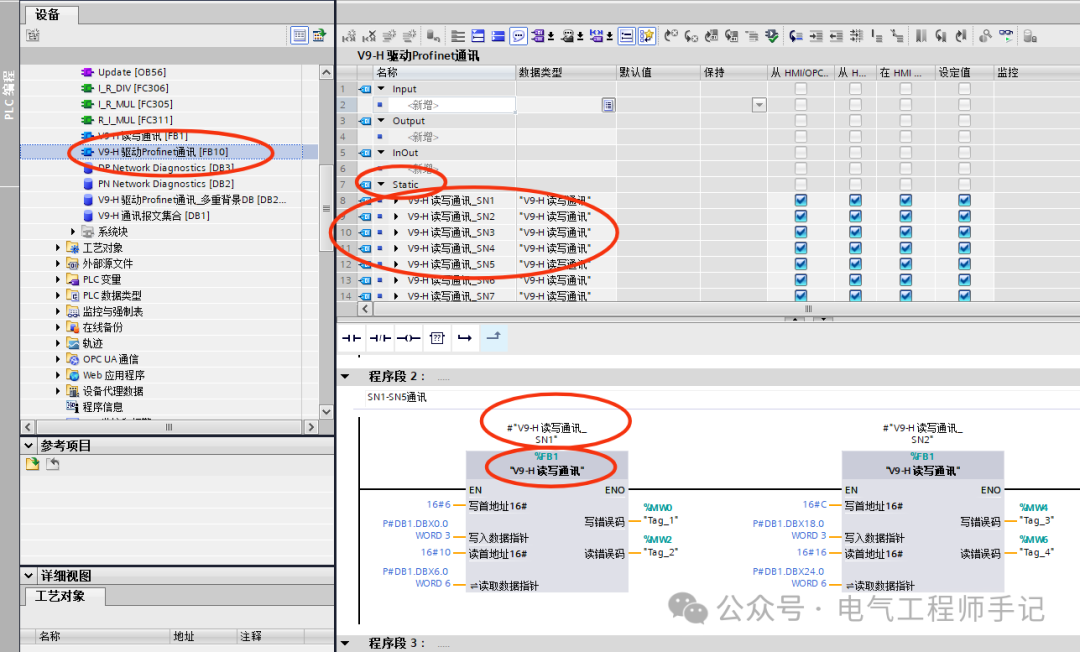The image size is (1080, 652).
Task: Click the tree's horizontal scroll right arrow
Action: click(x=311, y=427)
